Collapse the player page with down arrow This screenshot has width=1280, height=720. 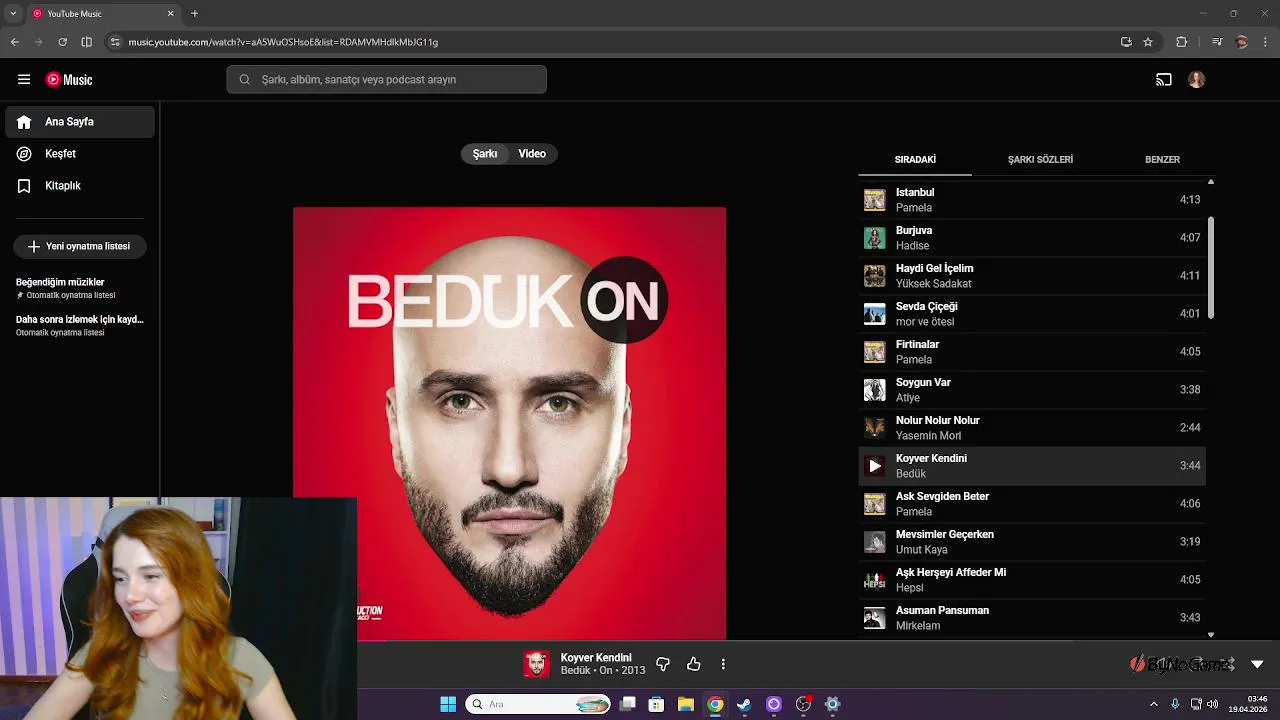pos(1257,664)
